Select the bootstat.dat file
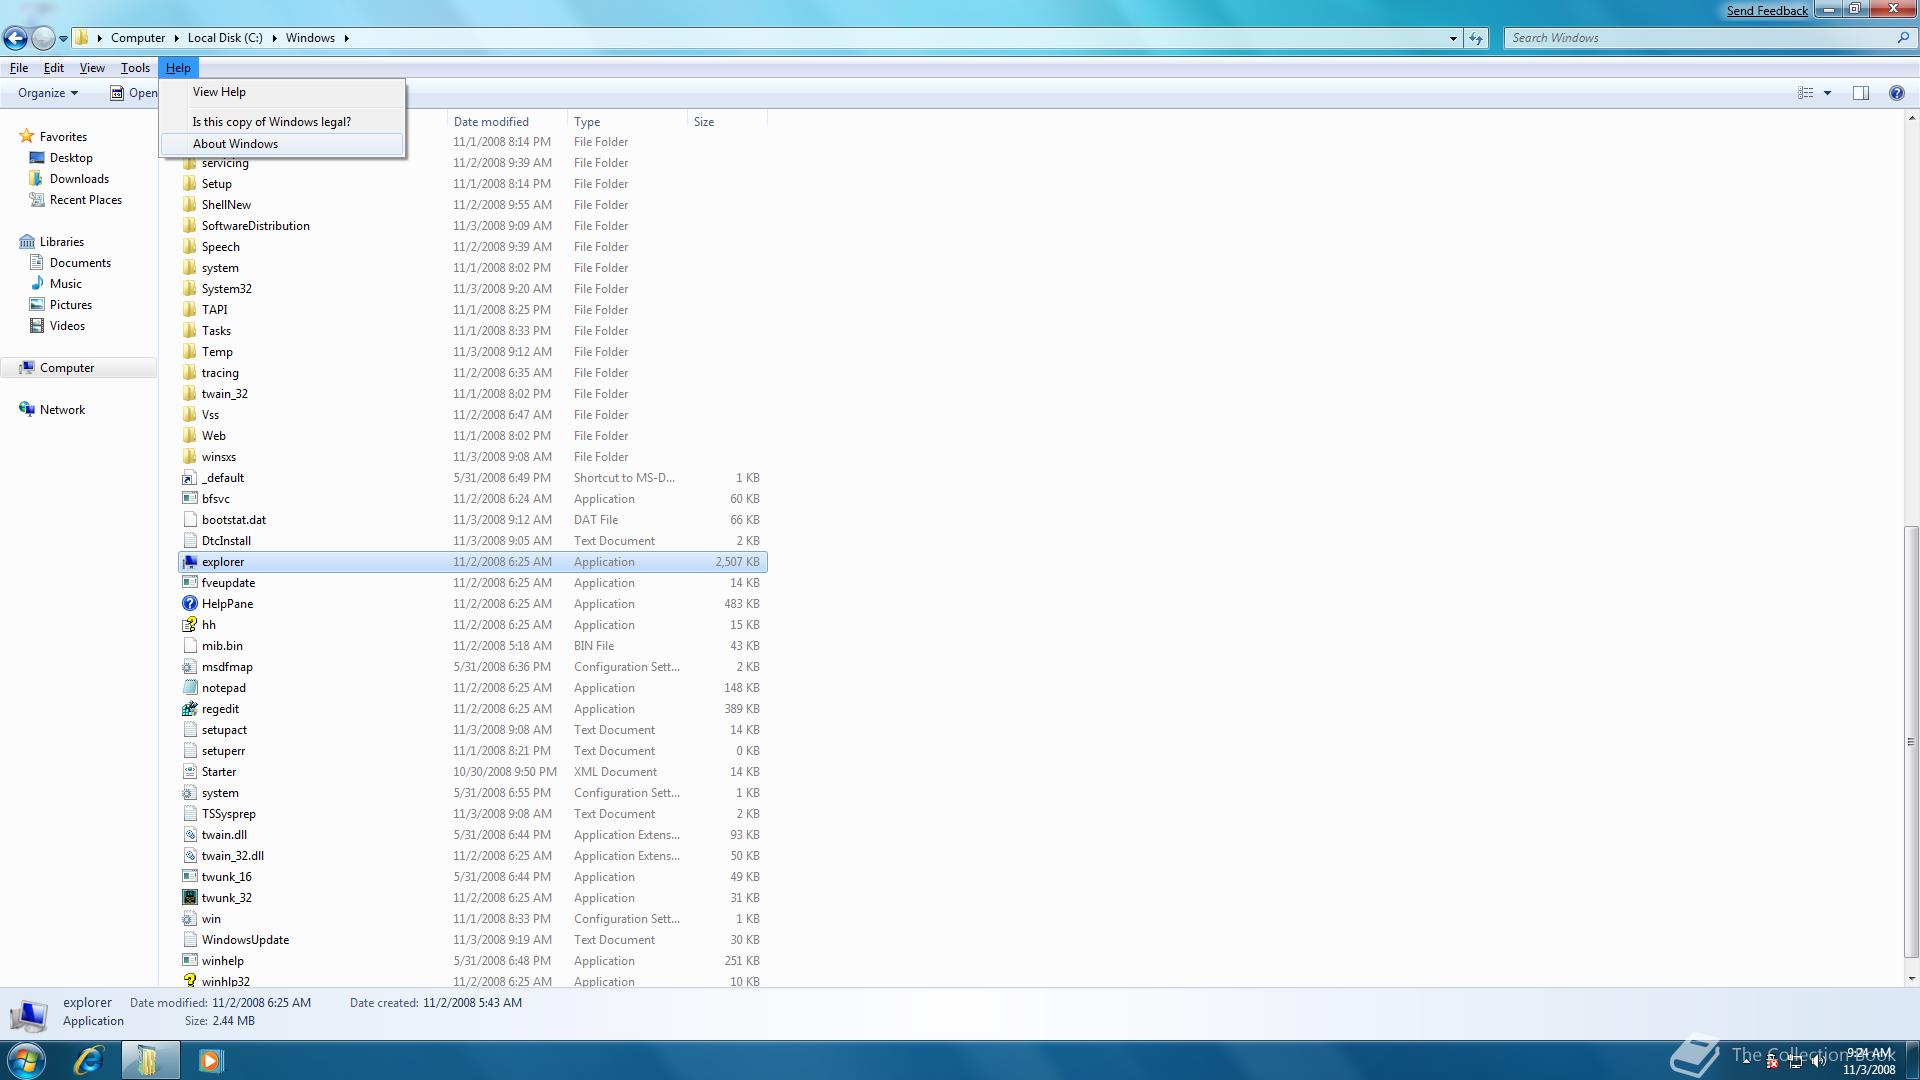Screen dimensions: 1920x1080 (233, 520)
